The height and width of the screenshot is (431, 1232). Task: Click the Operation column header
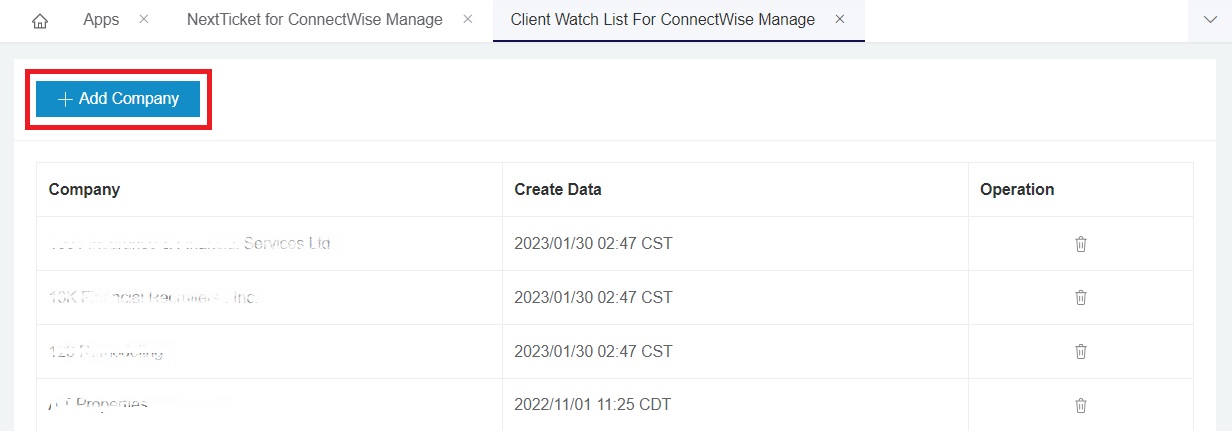1016,190
